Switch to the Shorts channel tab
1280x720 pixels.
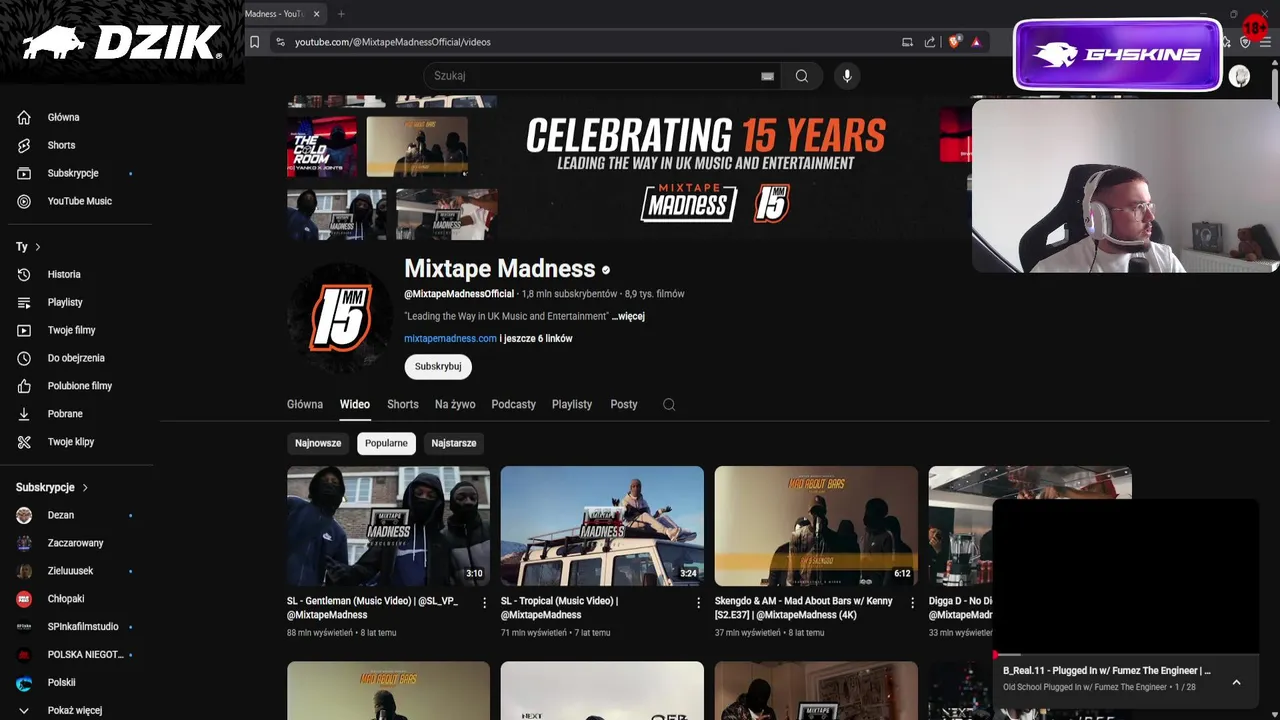coord(403,404)
